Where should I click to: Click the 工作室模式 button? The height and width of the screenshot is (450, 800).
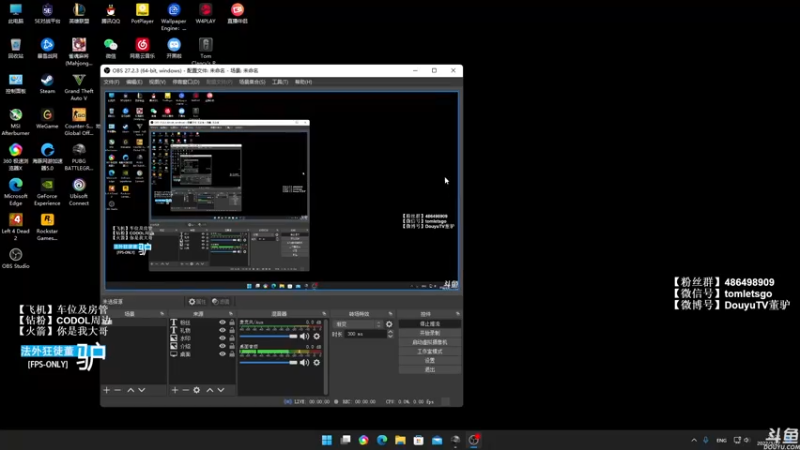tap(430, 352)
